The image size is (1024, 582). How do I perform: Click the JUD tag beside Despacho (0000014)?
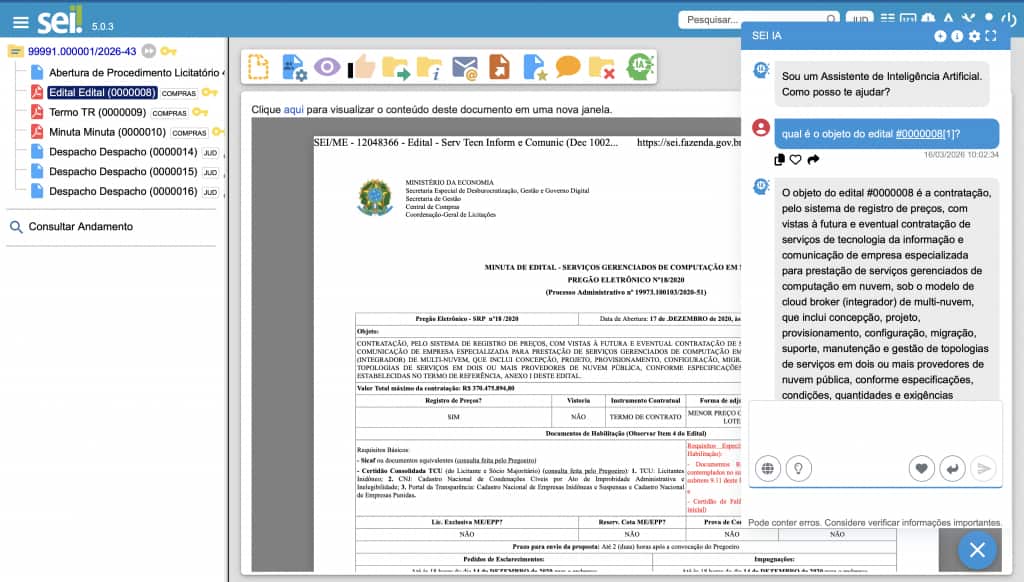point(210,153)
